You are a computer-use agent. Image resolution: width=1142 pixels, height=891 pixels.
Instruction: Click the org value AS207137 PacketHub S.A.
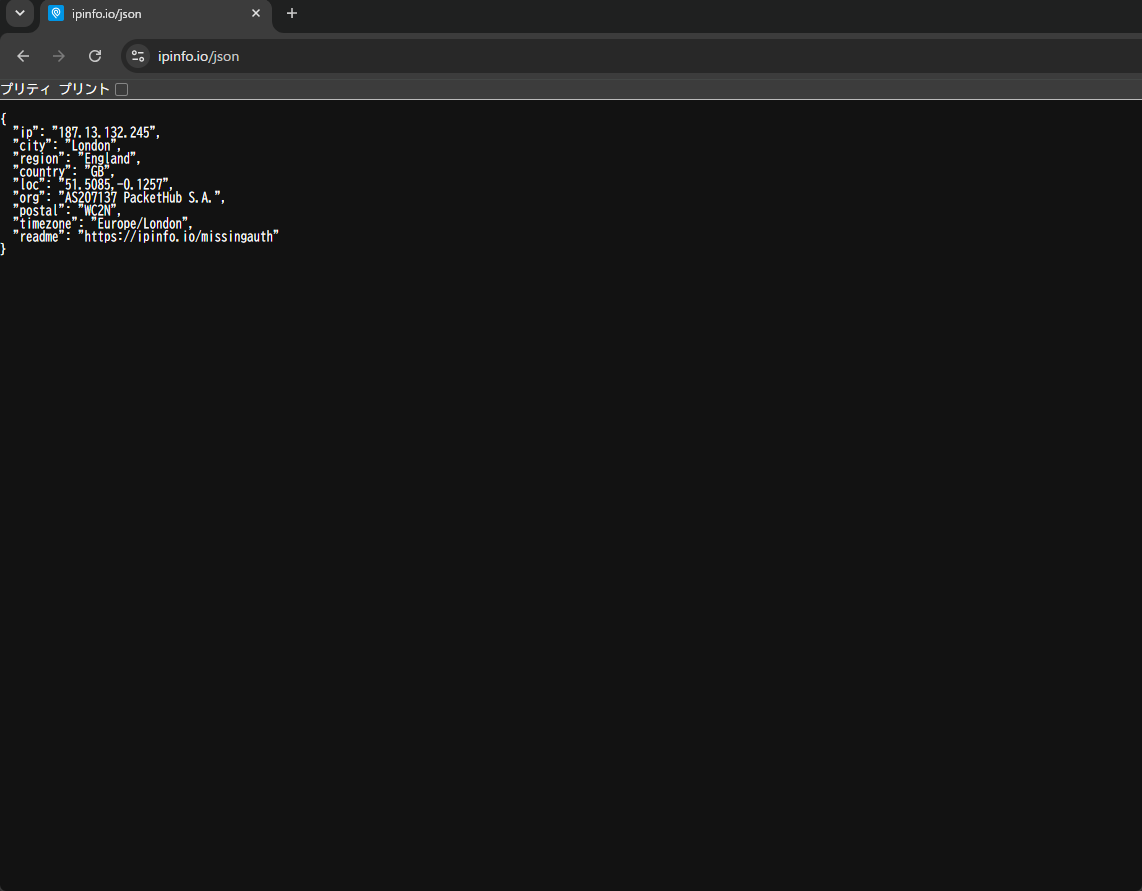[139, 198]
